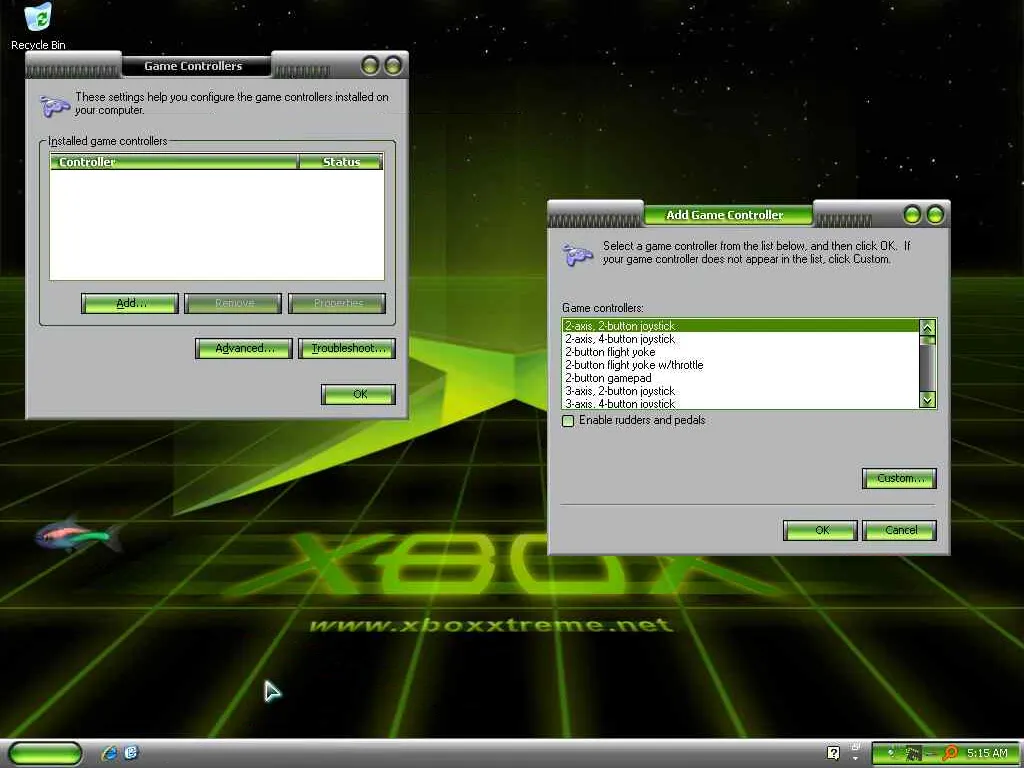This screenshot has width=1024, height=768.
Task: Click the small round tray icon at tray's left
Action: click(891, 753)
